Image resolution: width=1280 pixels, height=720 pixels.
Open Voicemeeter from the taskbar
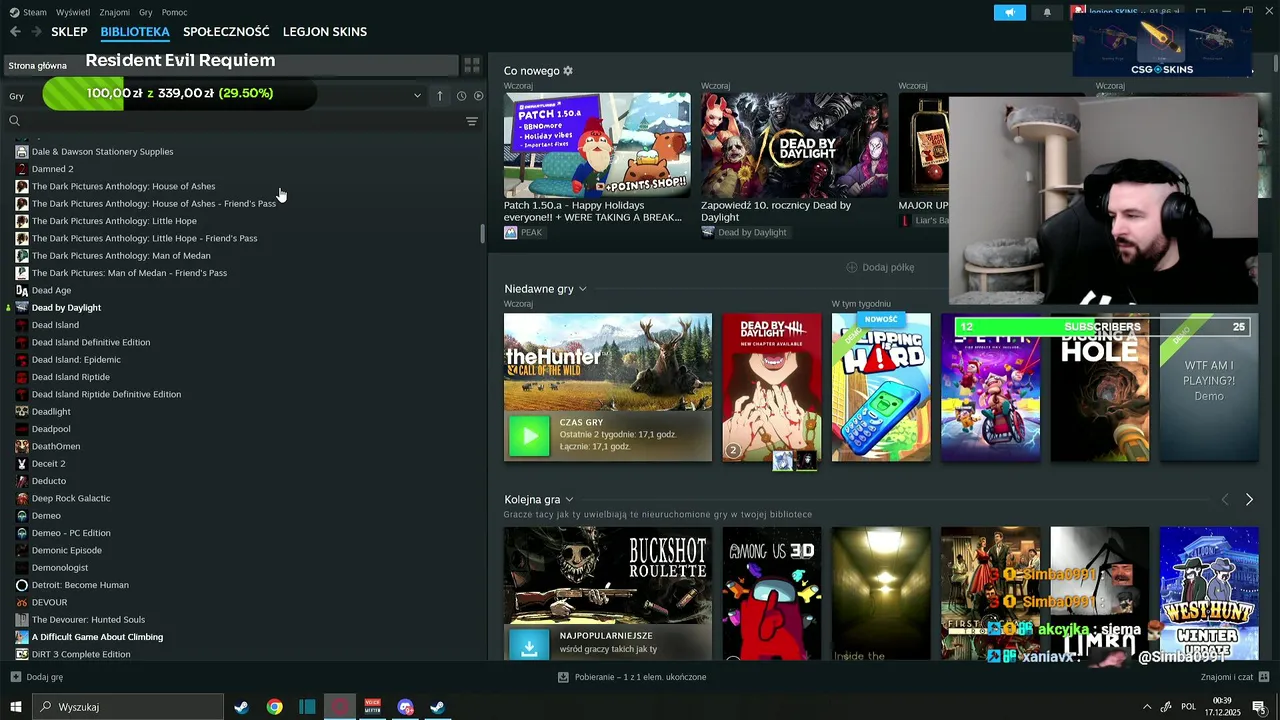pos(373,707)
